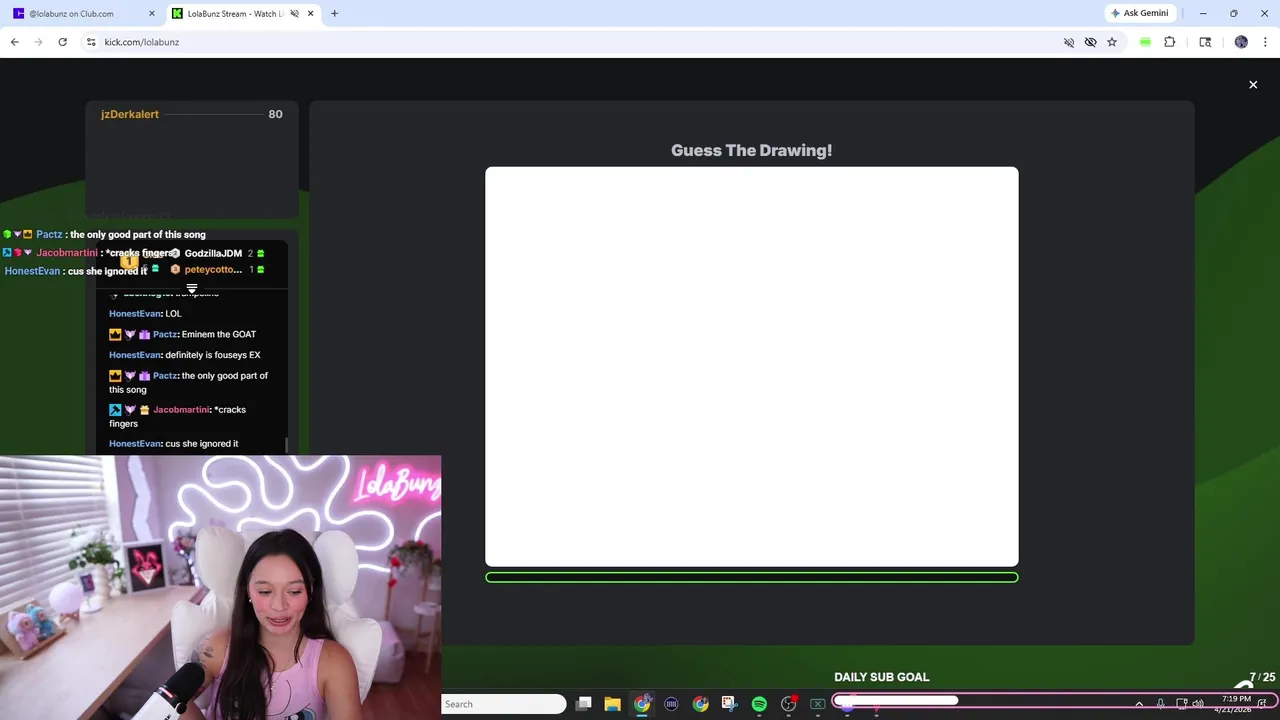Open a new browser tab
The image size is (1280, 720).
coord(334,14)
